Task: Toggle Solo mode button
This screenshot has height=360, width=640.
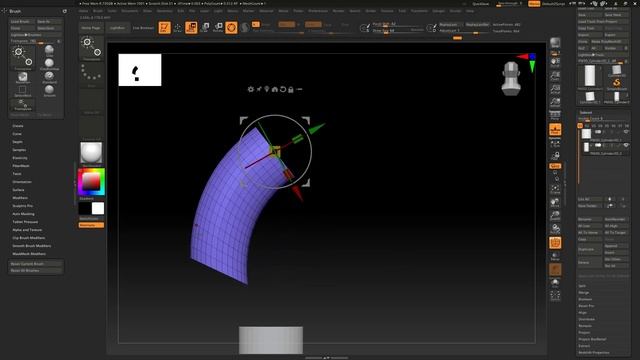Action: tap(555, 283)
